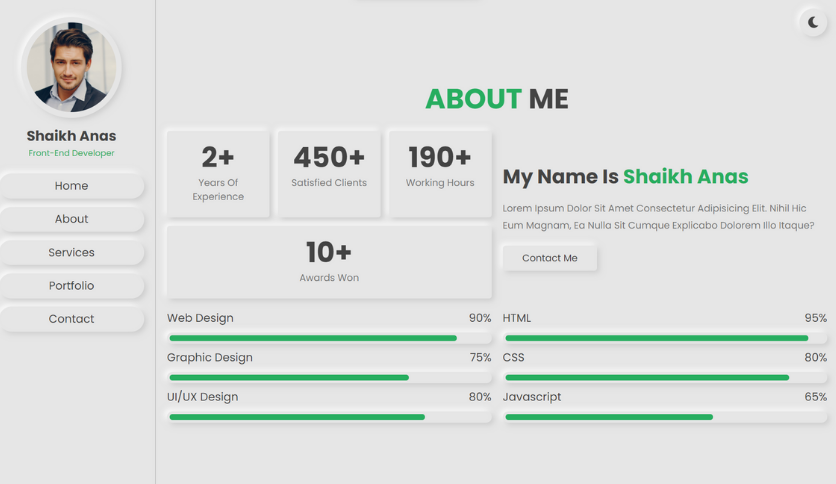The width and height of the screenshot is (836, 484).
Task: Click the profile photo of Shaikh Anas
Action: tap(71, 67)
